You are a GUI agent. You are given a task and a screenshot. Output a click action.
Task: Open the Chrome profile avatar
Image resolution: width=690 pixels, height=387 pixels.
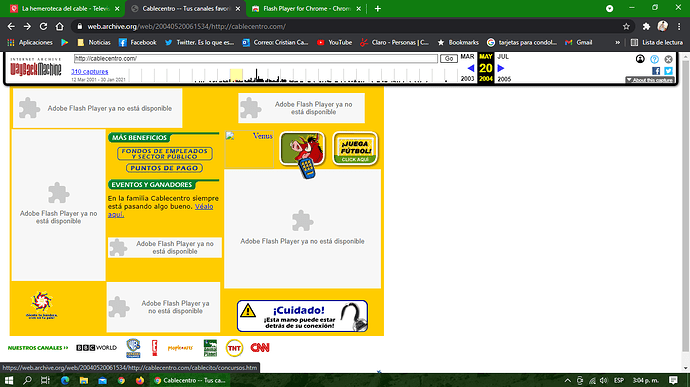click(x=663, y=26)
